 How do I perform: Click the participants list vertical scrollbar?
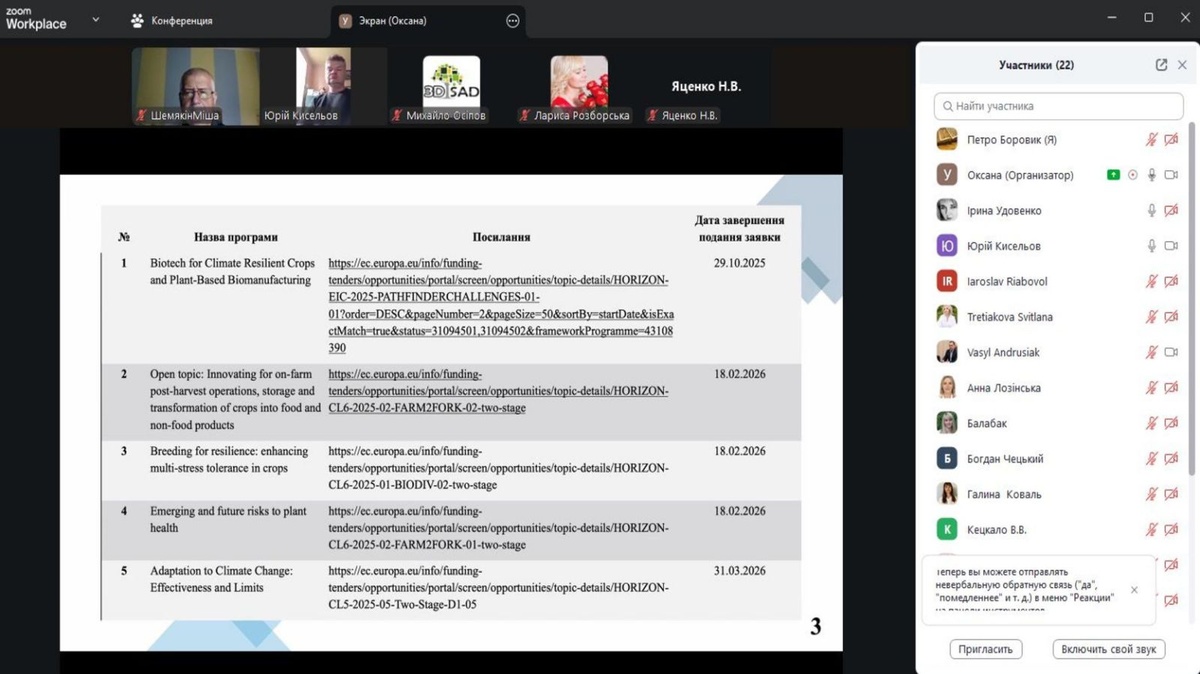click(1191, 300)
